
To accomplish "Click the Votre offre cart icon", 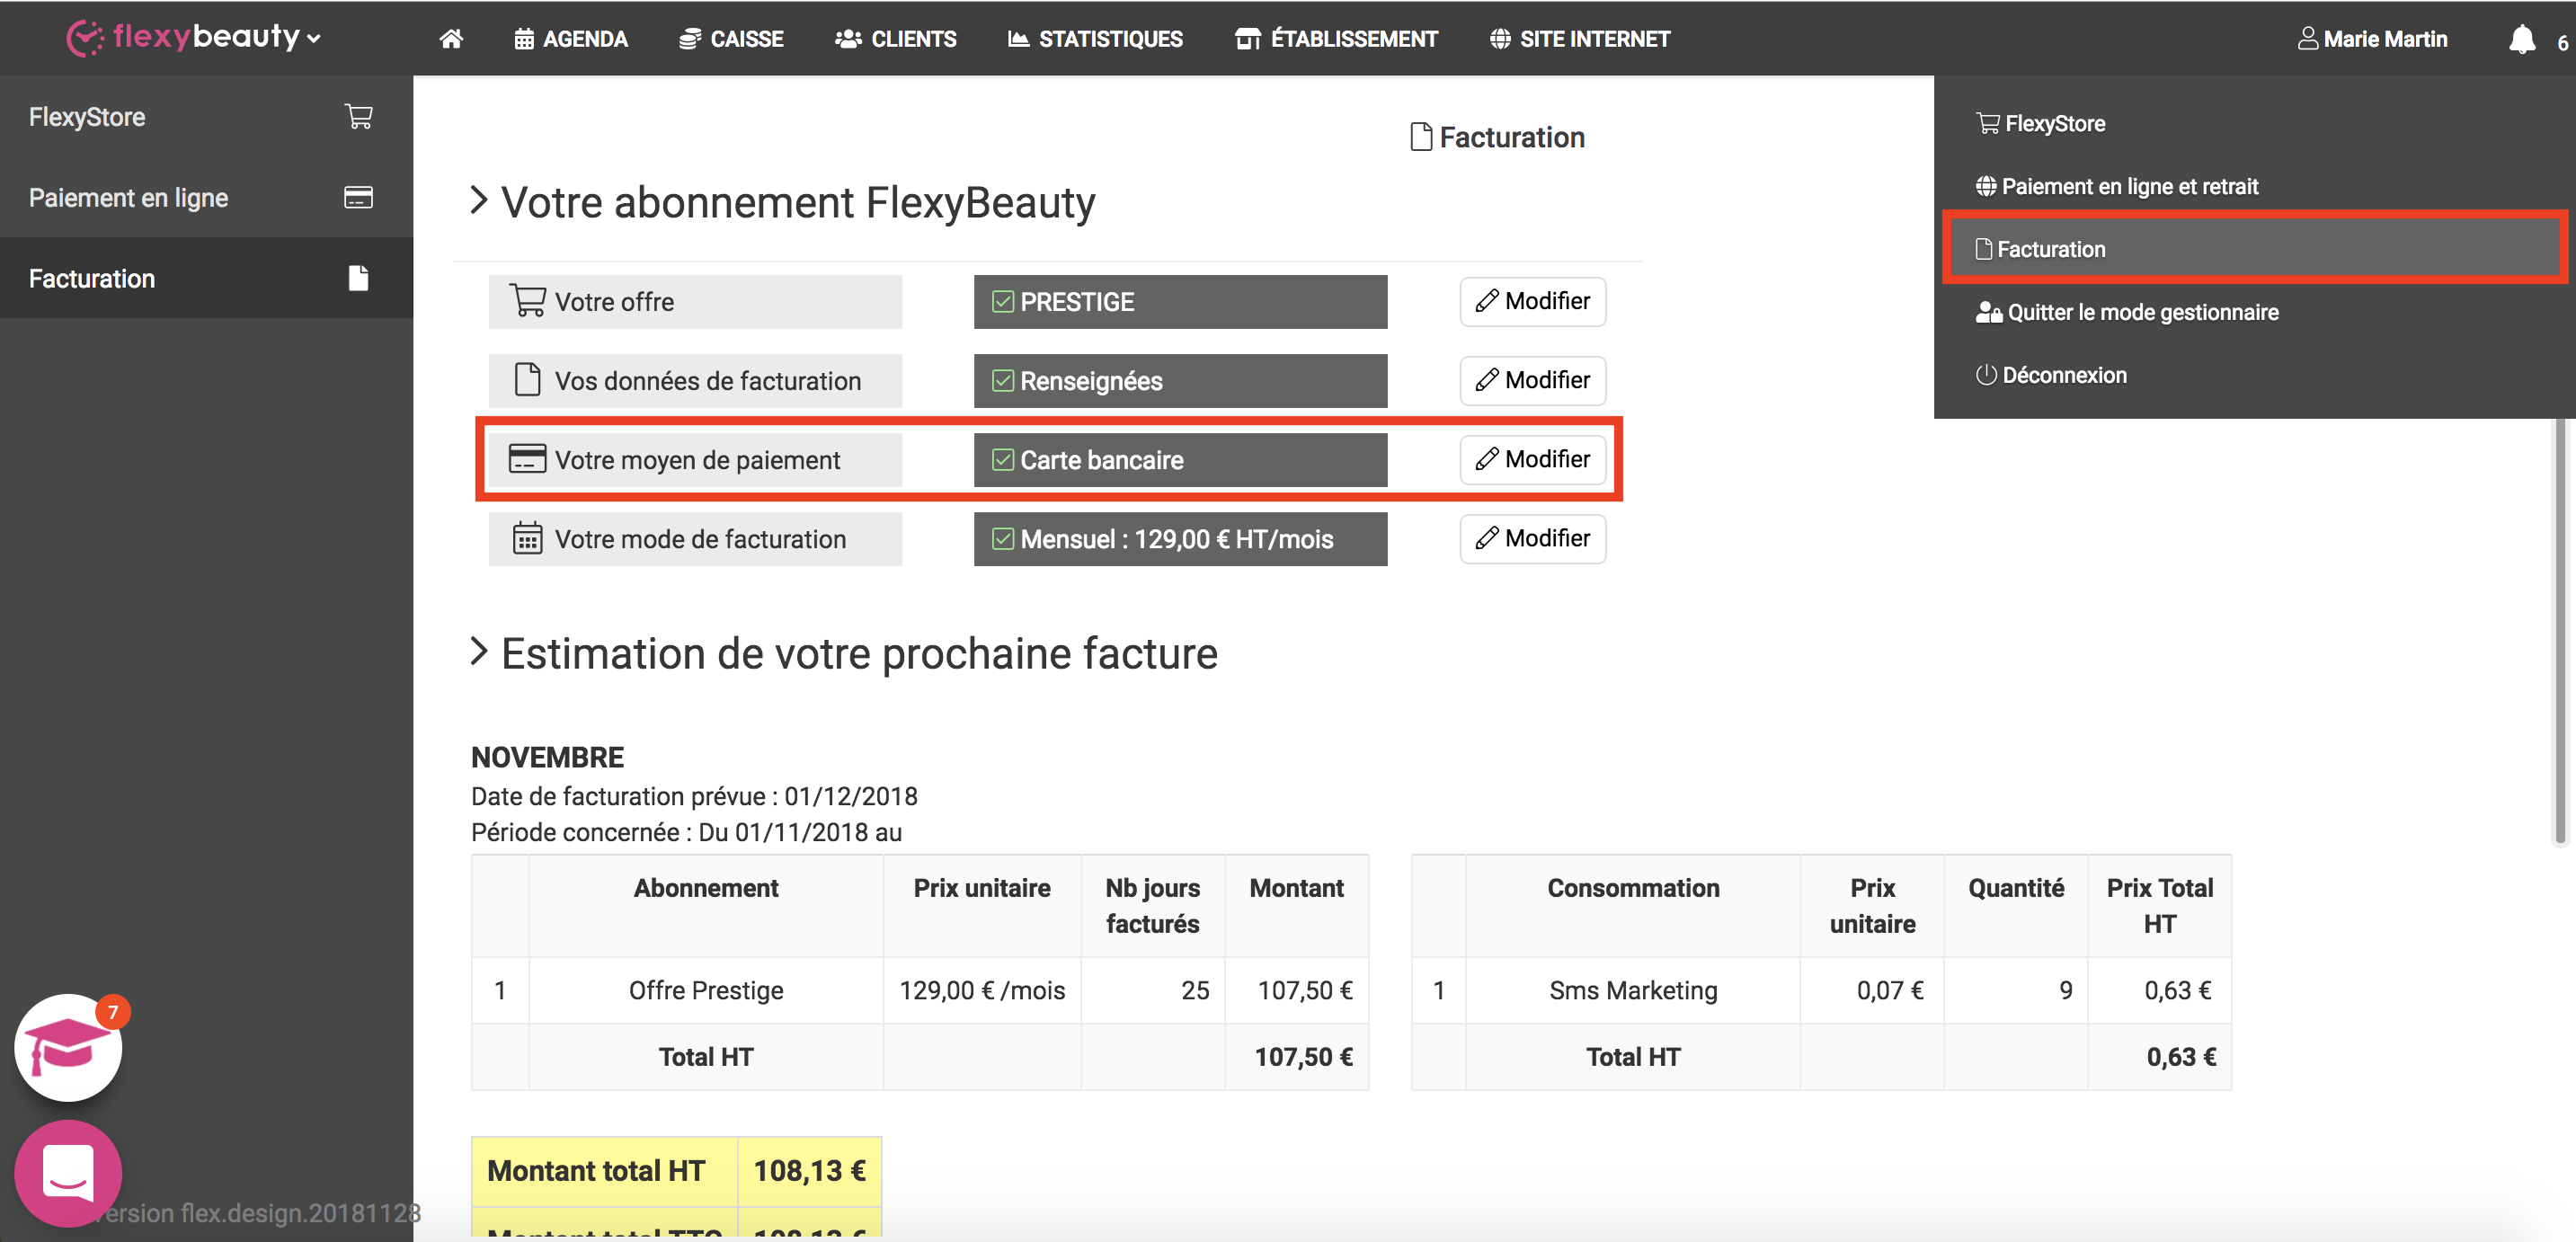I will point(527,300).
